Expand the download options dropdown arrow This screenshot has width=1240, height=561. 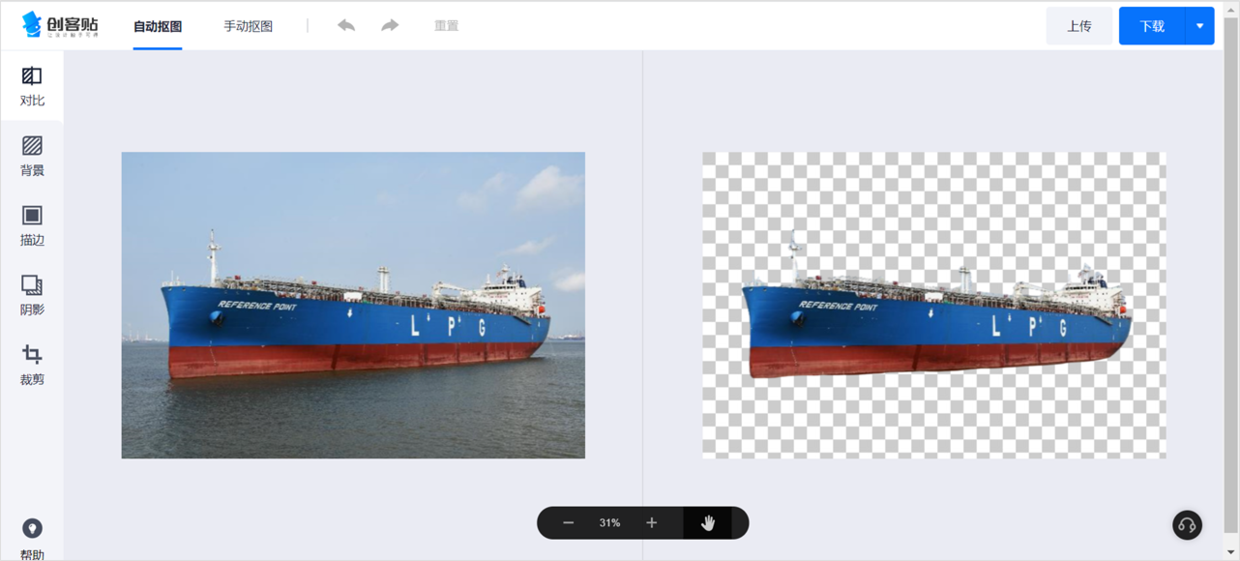click(x=1200, y=26)
